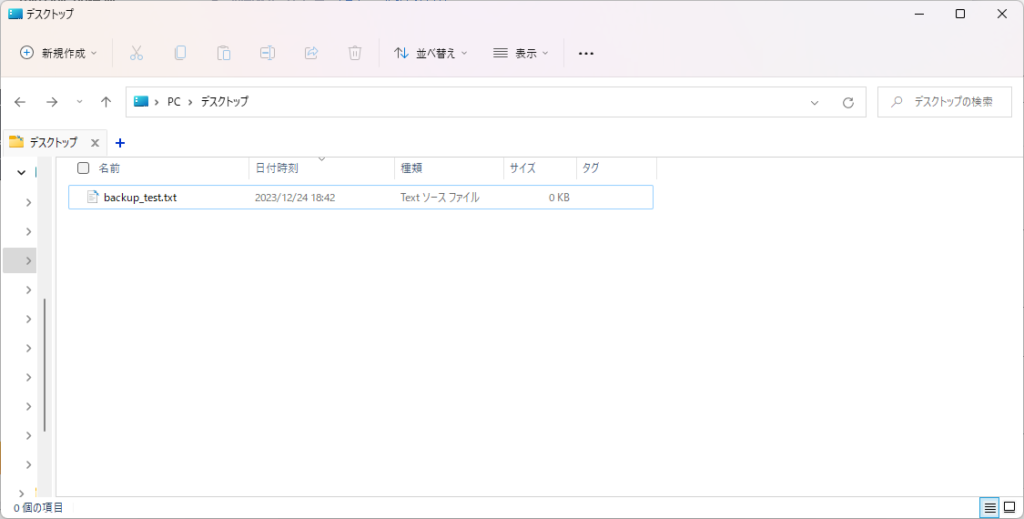Click the Cut scissors icon
Screen dimensions: 1024x519
click(137, 53)
